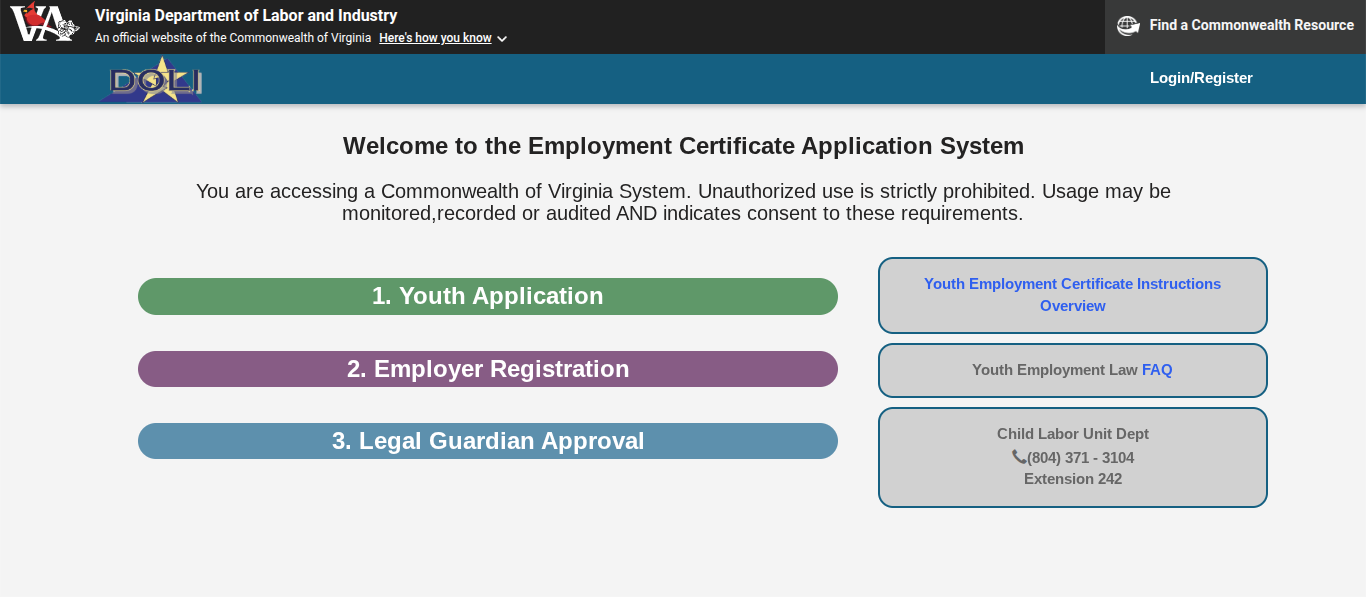This screenshot has width=1366, height=597.
Task: Click the Youth Employment Law FAQ card
Action: pos(1072,369)
